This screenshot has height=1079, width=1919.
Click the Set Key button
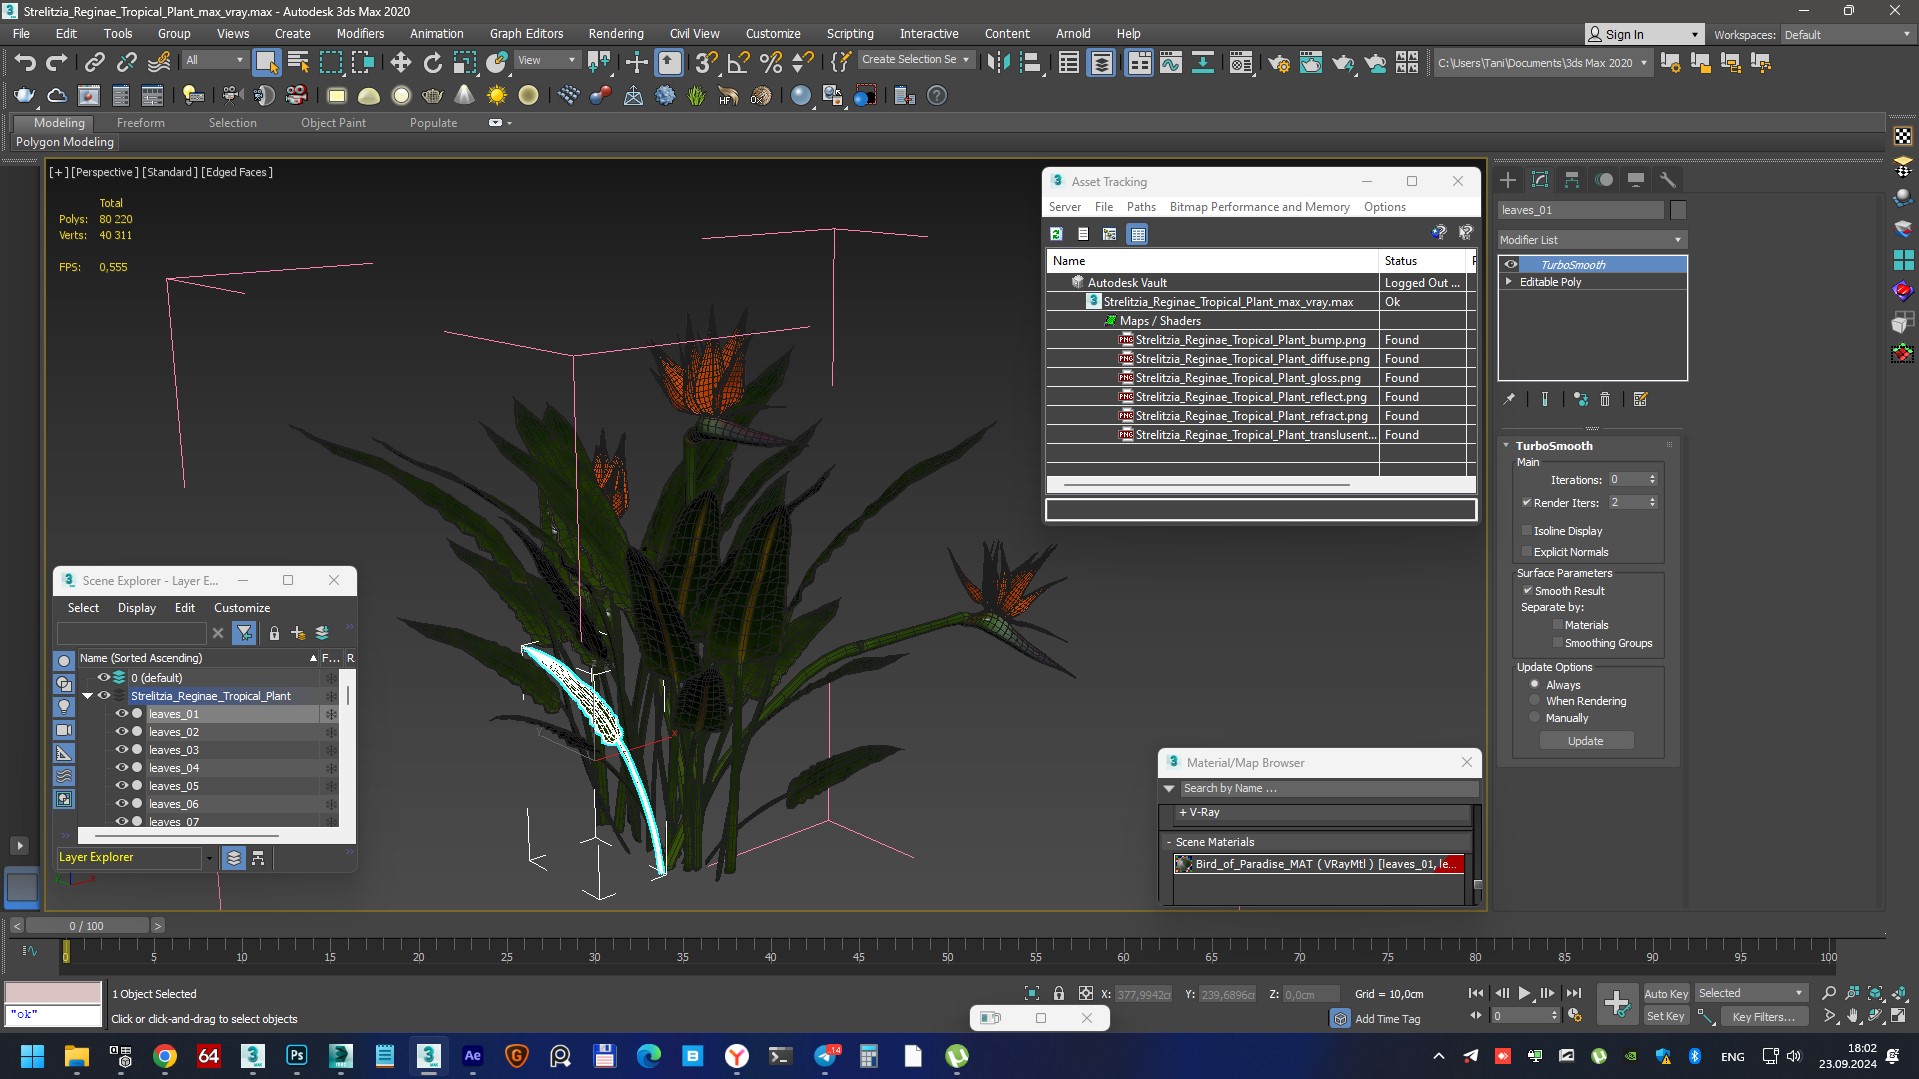[1666, 1017]
